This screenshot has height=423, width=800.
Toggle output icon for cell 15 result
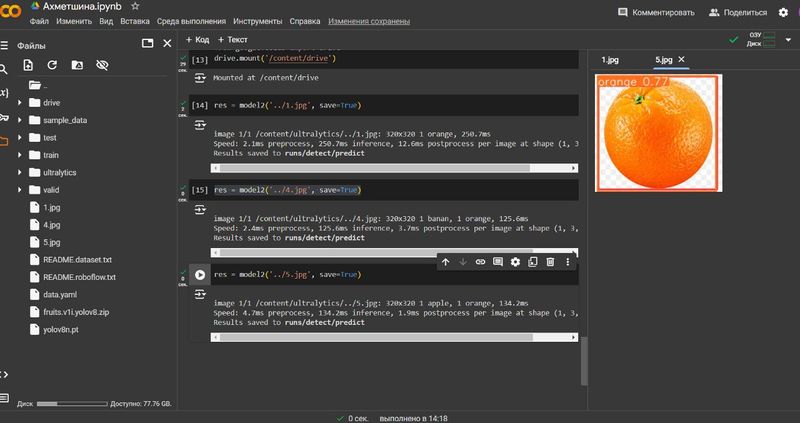200,210
